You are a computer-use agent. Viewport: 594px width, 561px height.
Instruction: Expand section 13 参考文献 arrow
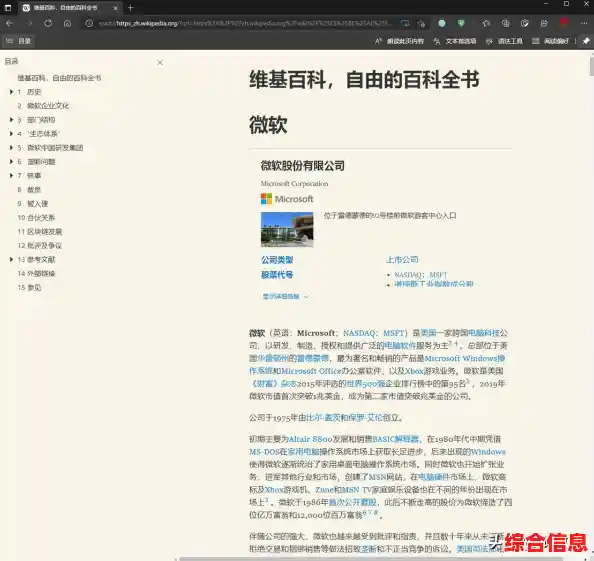coord(11,259)
